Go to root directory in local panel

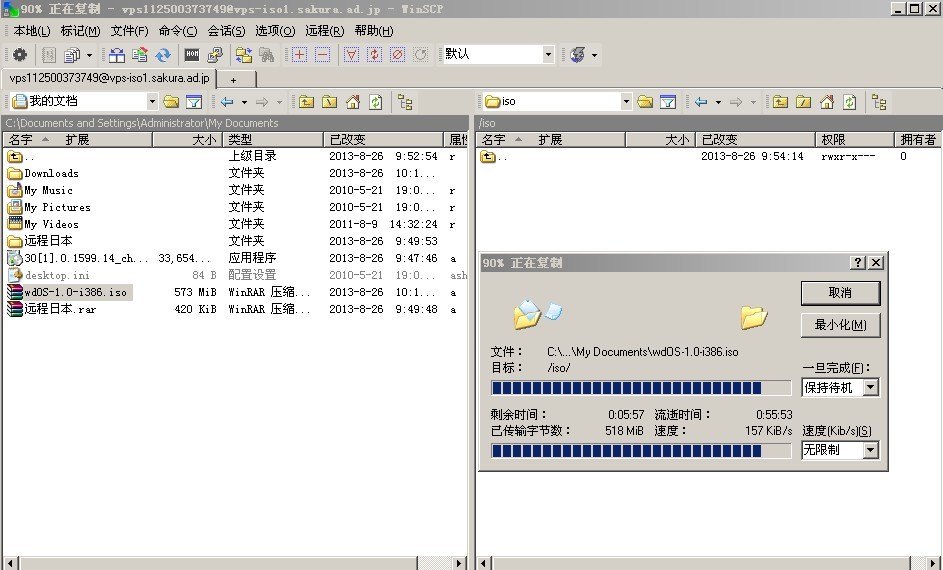coord(330,102)
